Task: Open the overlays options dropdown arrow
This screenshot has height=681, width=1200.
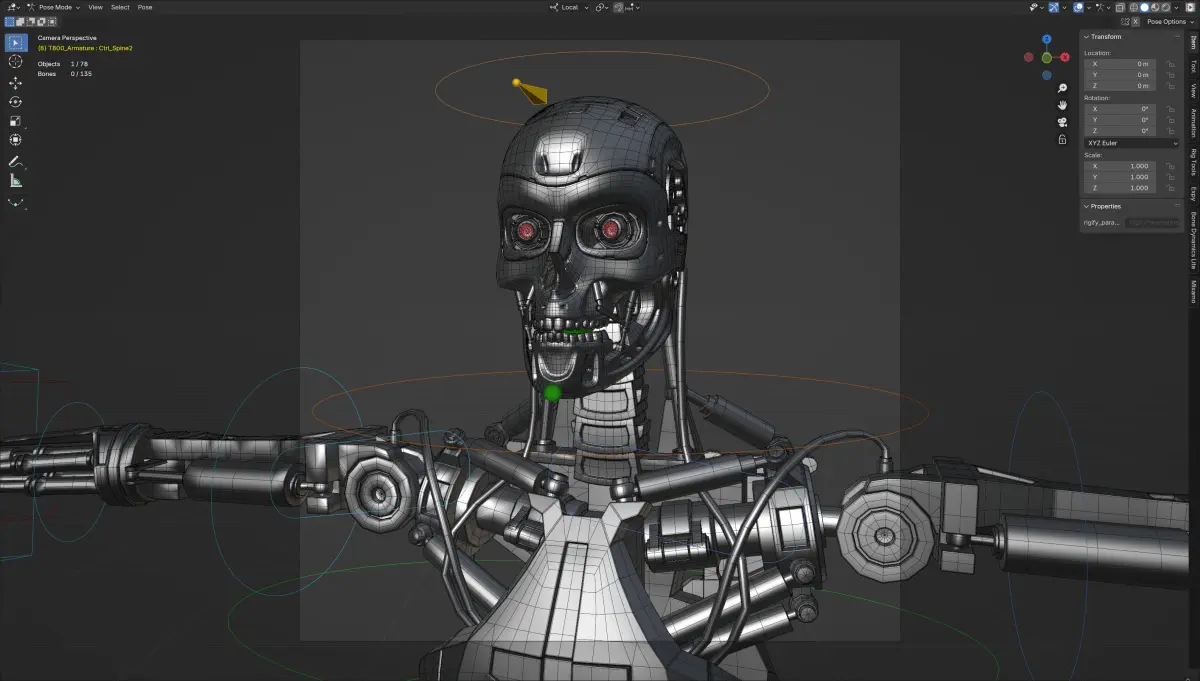Action: tap(1089, 8)
